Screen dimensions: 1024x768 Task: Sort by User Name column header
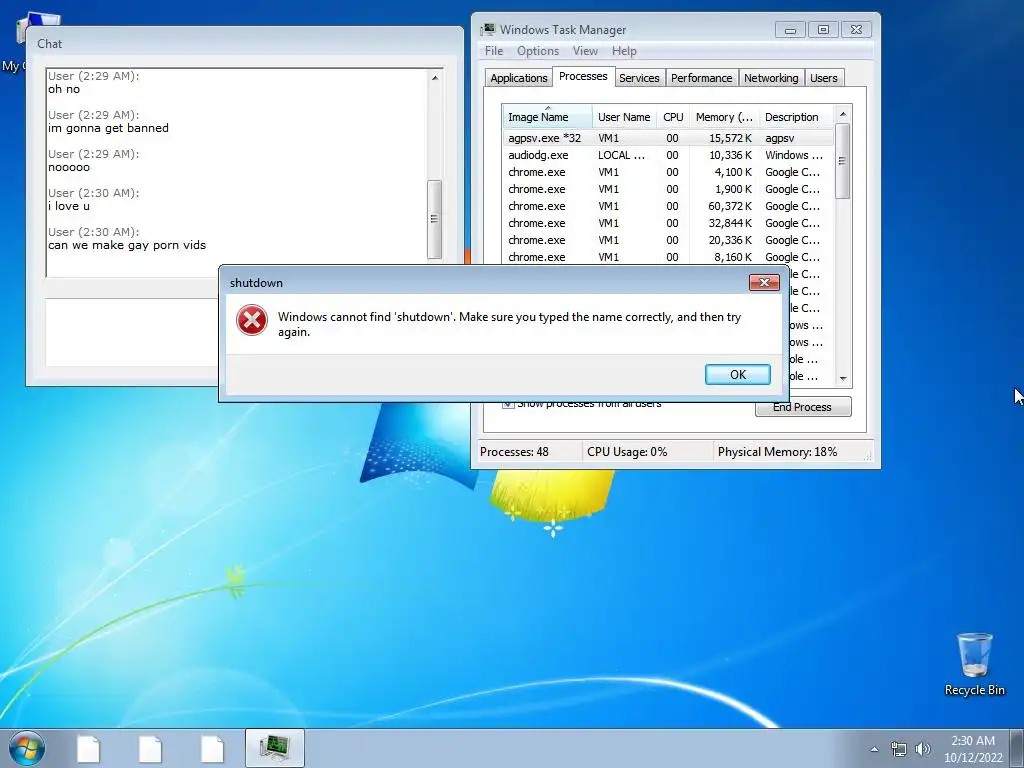pyautogui.click(x=624, y=117)
